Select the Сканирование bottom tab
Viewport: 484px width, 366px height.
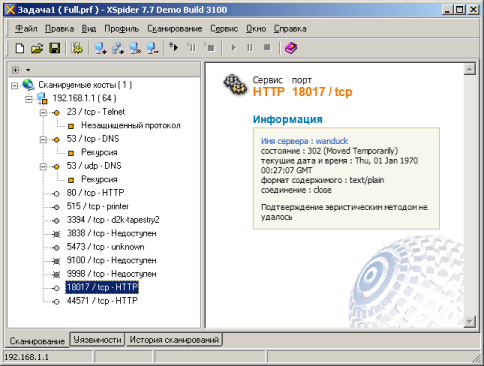37,341
